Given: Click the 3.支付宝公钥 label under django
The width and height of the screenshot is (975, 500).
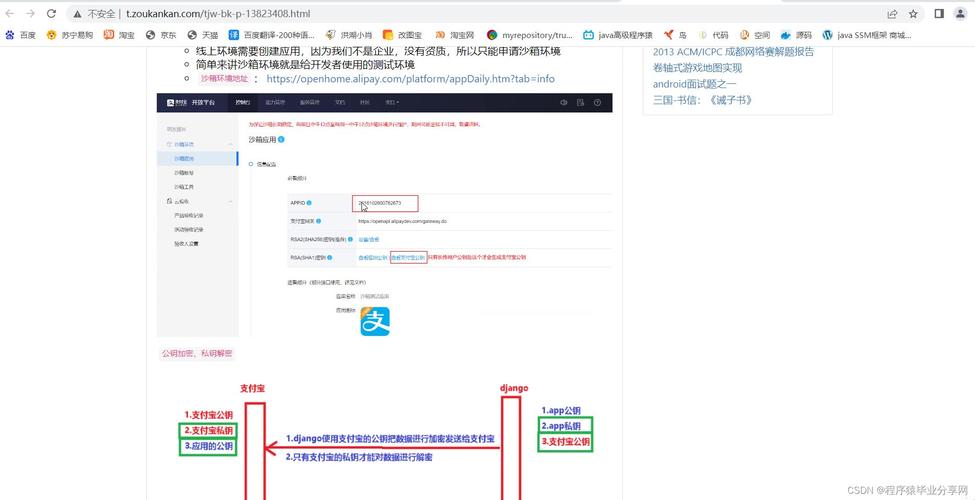Looking at the screenshot, I should click(x=565, y=442).
